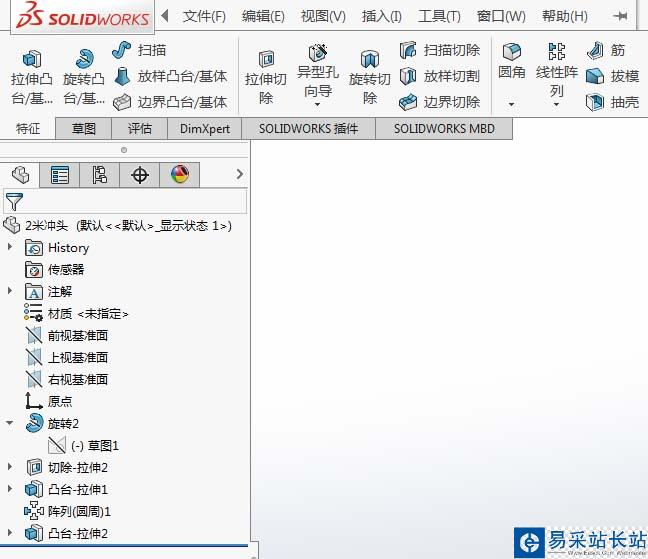The image size is (648, 559).
Task: Select the 阵列(圆周)1 feature
Action: coord(67,511)
